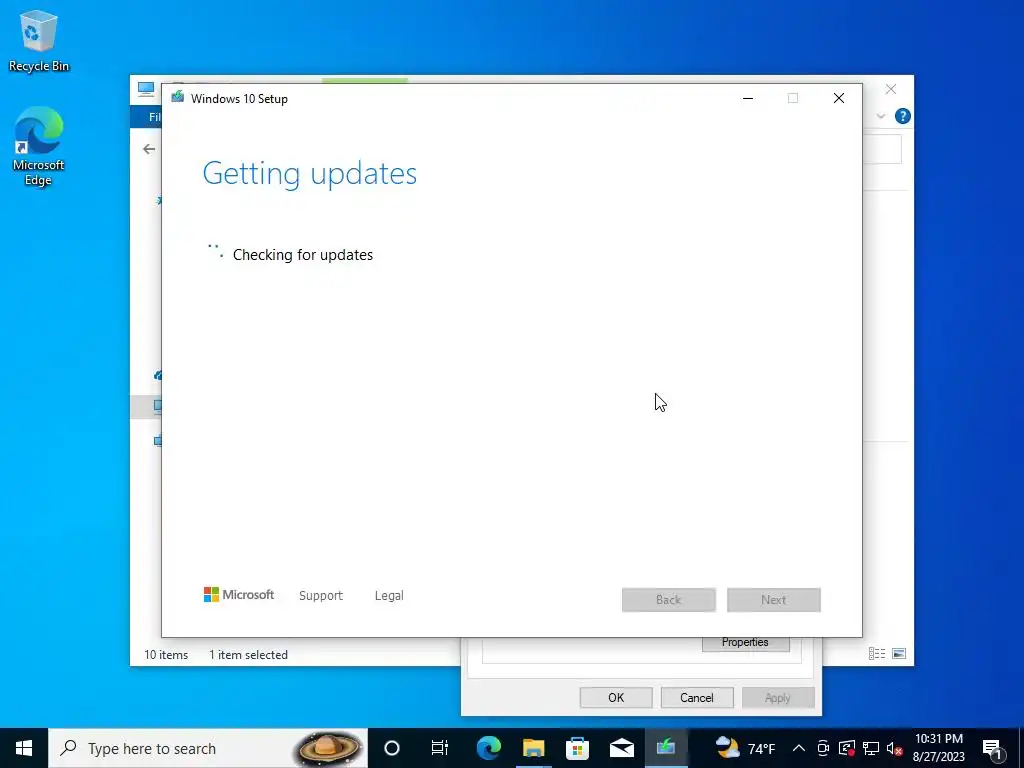
Task: Click OK in the properties dialog
Action: click(x=616, y=697)
